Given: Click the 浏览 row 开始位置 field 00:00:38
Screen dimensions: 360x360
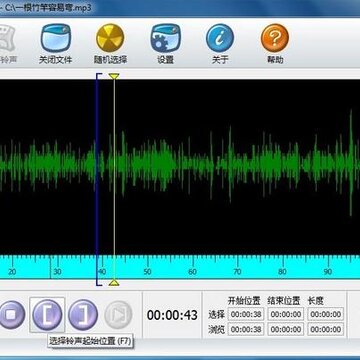Looking at the screenshot, I should point(246,329).
